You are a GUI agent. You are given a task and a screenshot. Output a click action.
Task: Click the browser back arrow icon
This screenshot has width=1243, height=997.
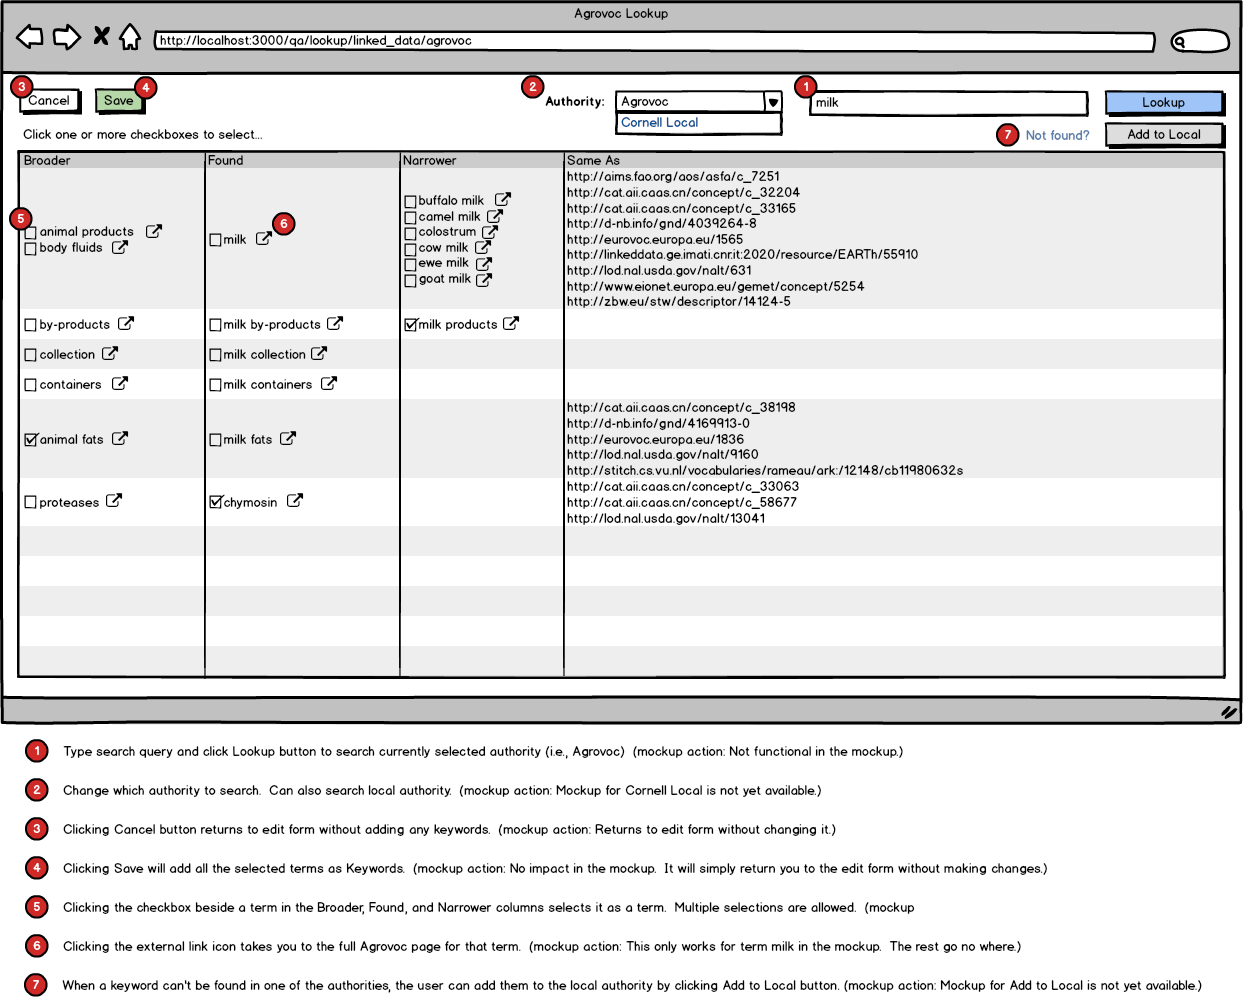pyautogui.click(x=30, y=38)
